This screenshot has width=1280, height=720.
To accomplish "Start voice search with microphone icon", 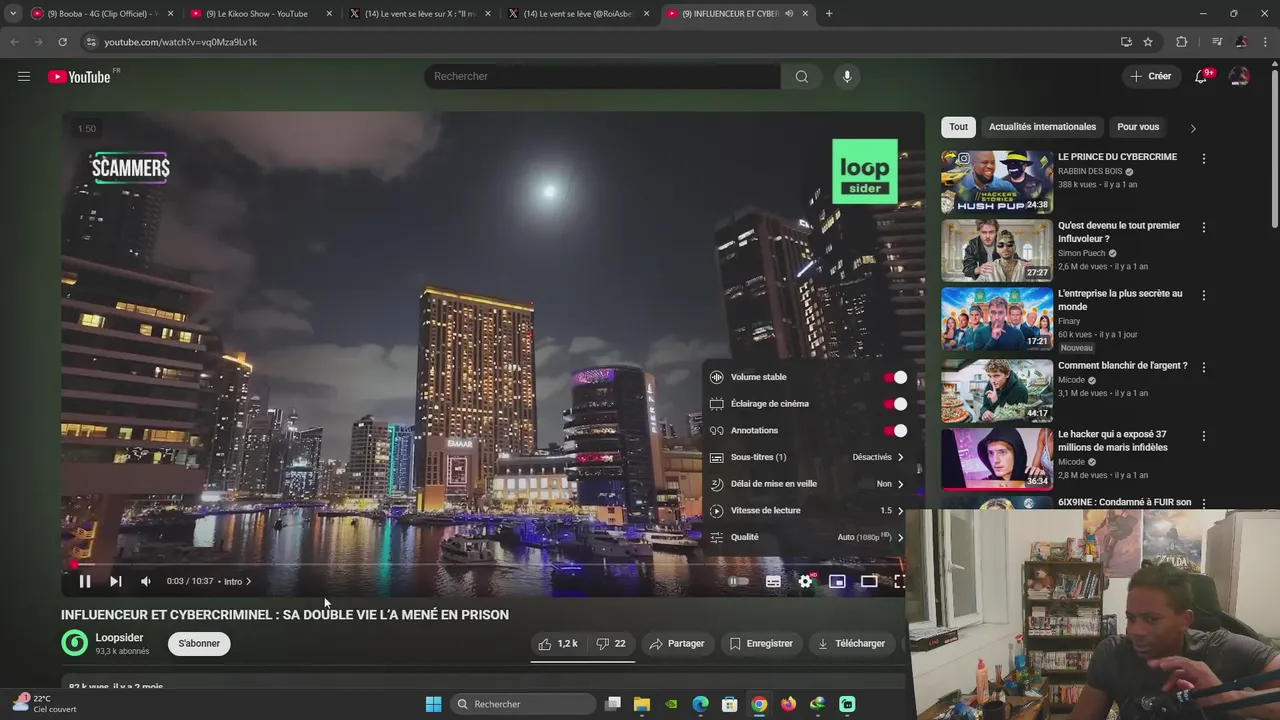I will click(x=847, y=77).
